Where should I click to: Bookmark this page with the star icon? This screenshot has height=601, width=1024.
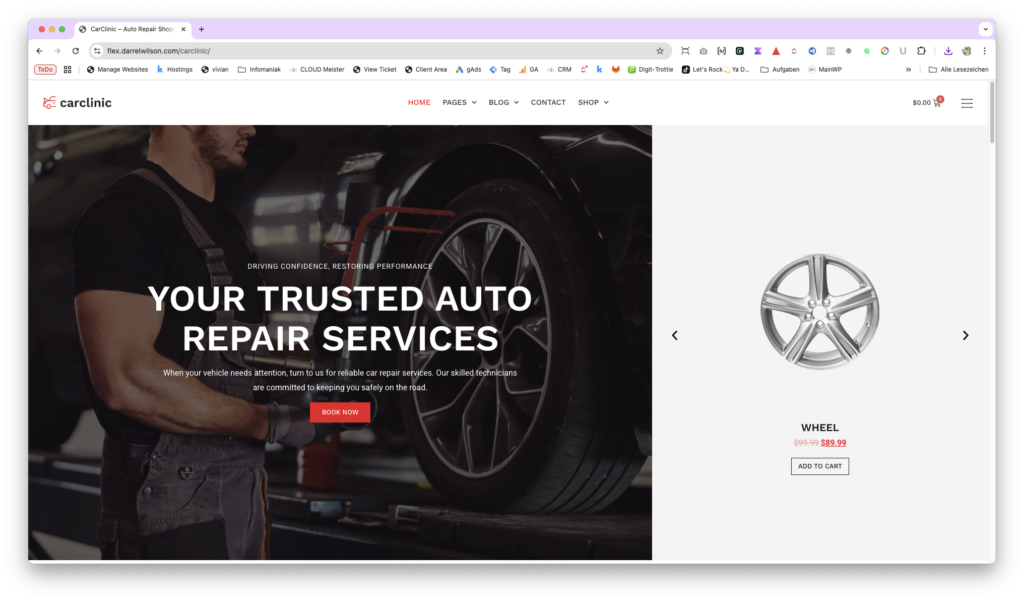(x=660, y=51)
